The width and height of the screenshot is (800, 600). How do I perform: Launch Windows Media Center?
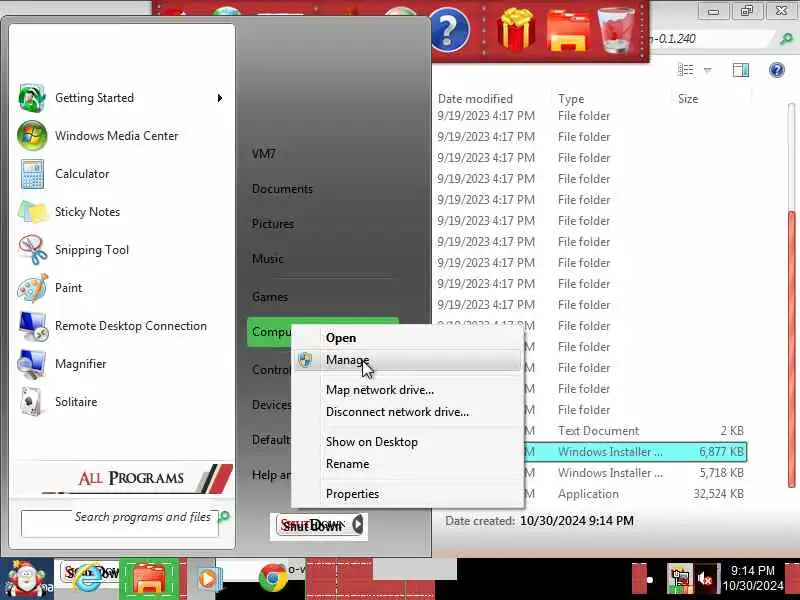[116, 136]
